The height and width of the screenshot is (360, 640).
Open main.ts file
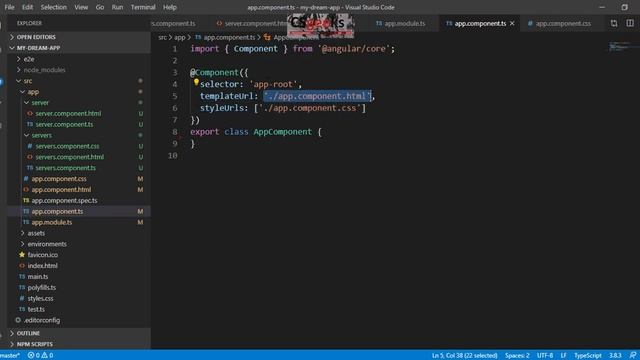(79, 277)
